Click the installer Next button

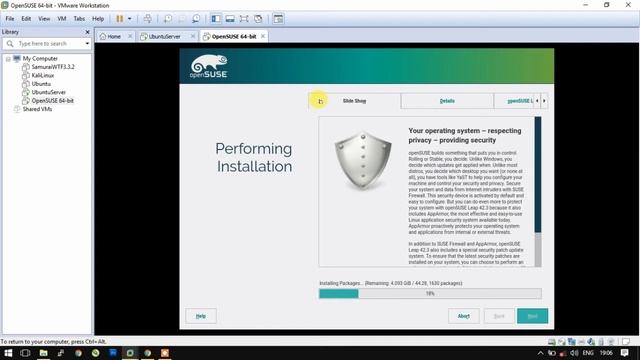pyautogui.click(x=532, y=316)
